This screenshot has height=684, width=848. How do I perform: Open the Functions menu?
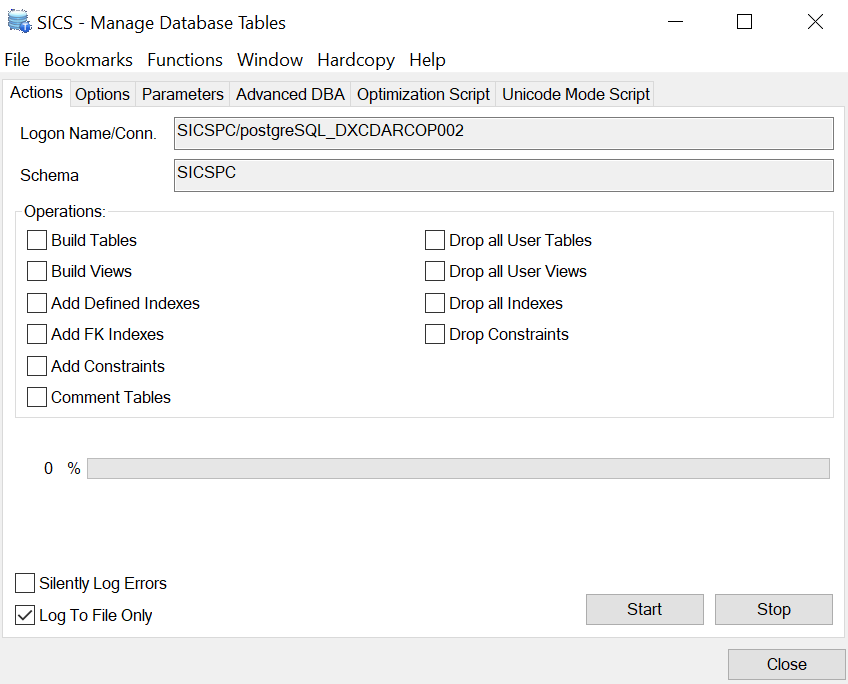coord(184,60)
